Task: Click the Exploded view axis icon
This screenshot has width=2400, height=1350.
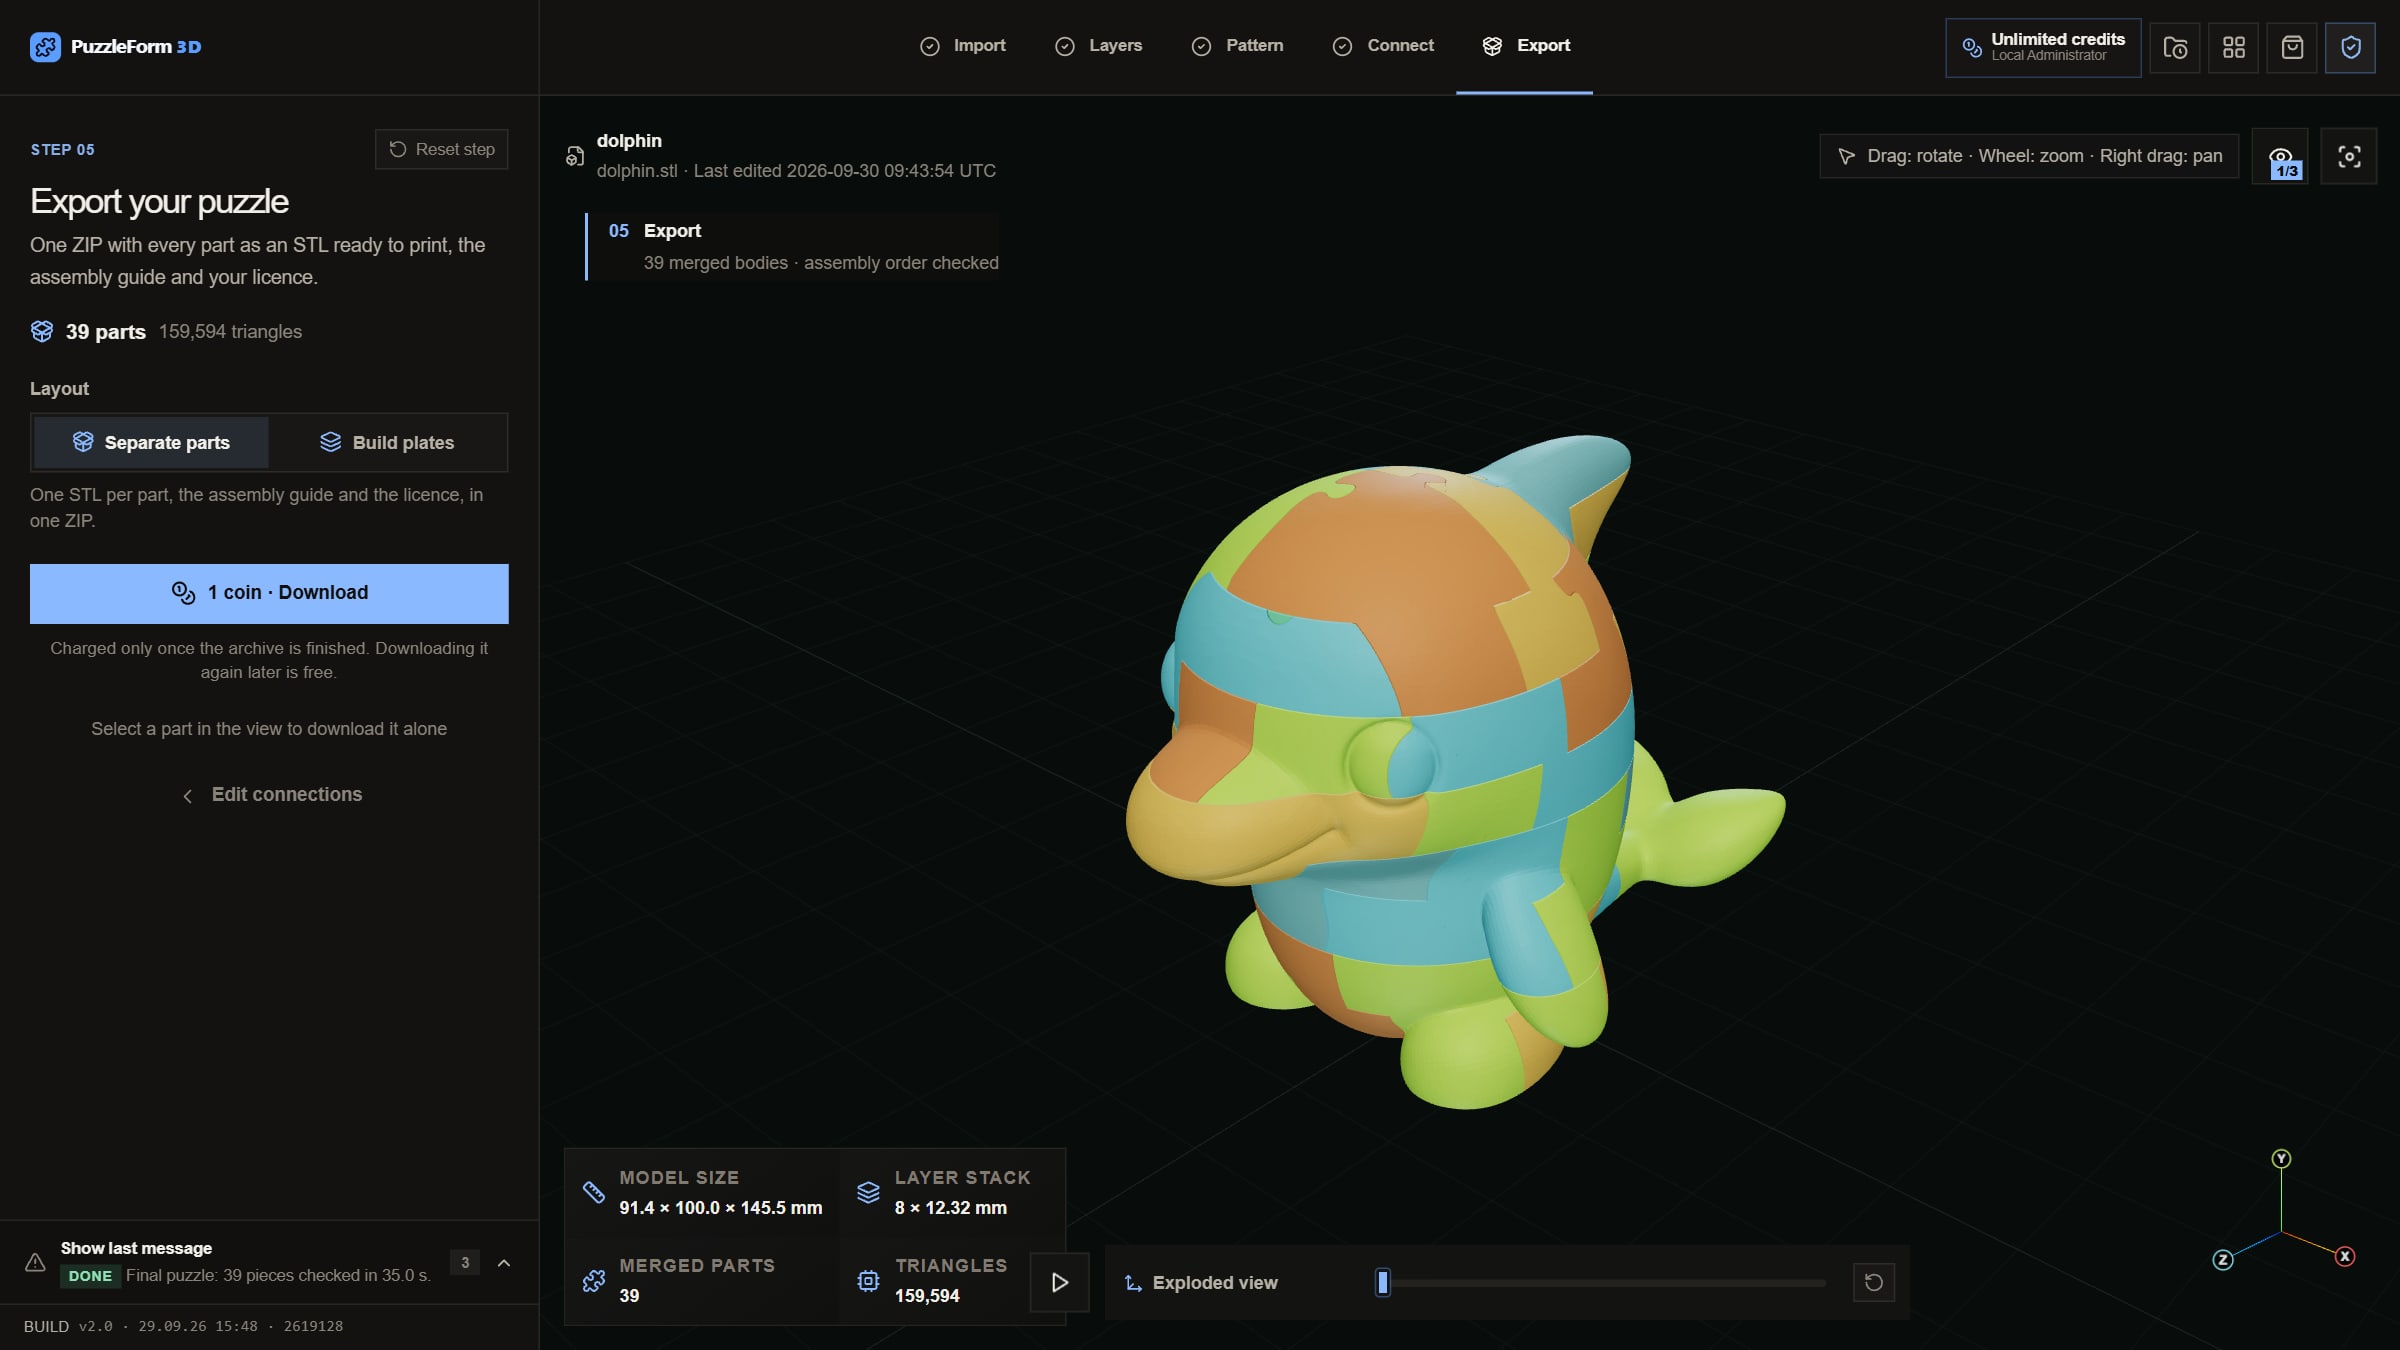Action: tap(1133, 1283)
